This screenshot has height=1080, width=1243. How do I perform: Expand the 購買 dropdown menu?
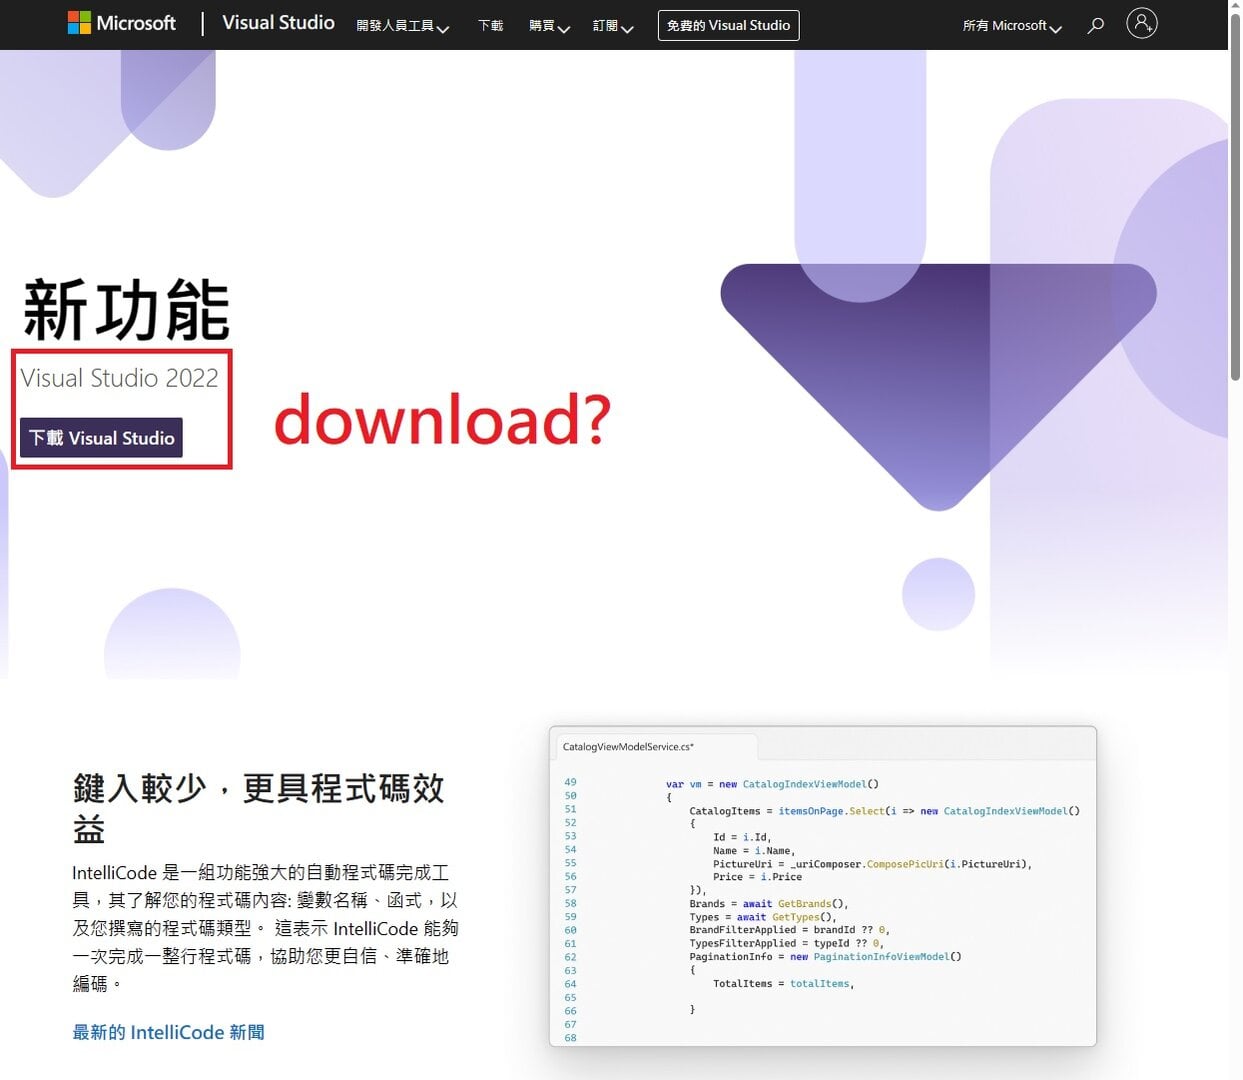[549, 26]
